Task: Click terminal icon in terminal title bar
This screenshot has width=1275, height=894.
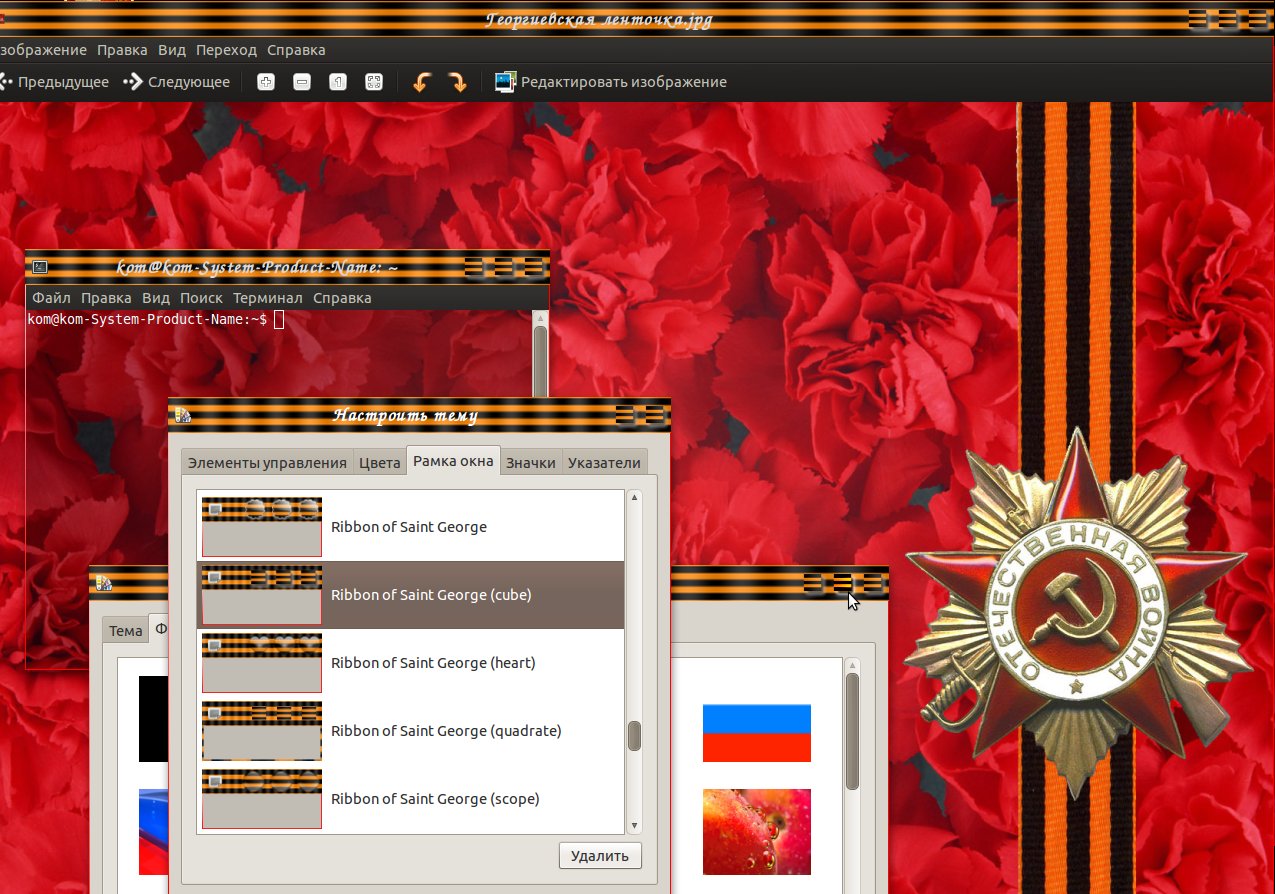Action: (x=39, y=267)
